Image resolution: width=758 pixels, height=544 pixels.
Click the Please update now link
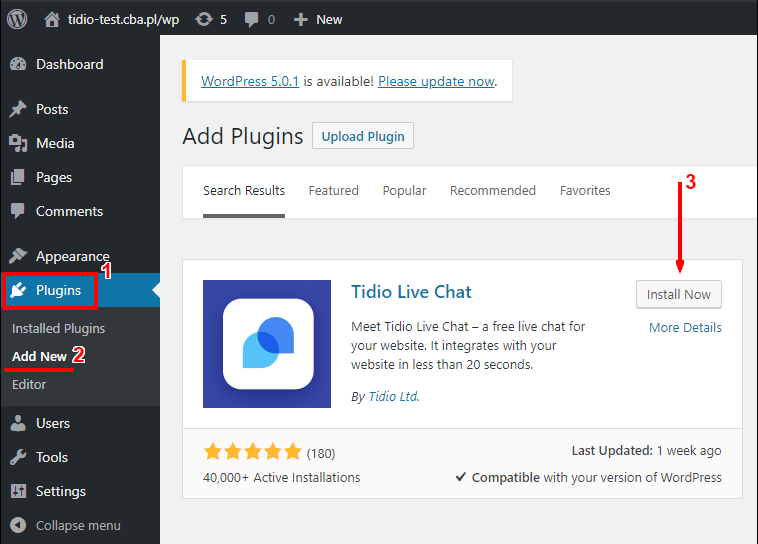tap(436, 81)
